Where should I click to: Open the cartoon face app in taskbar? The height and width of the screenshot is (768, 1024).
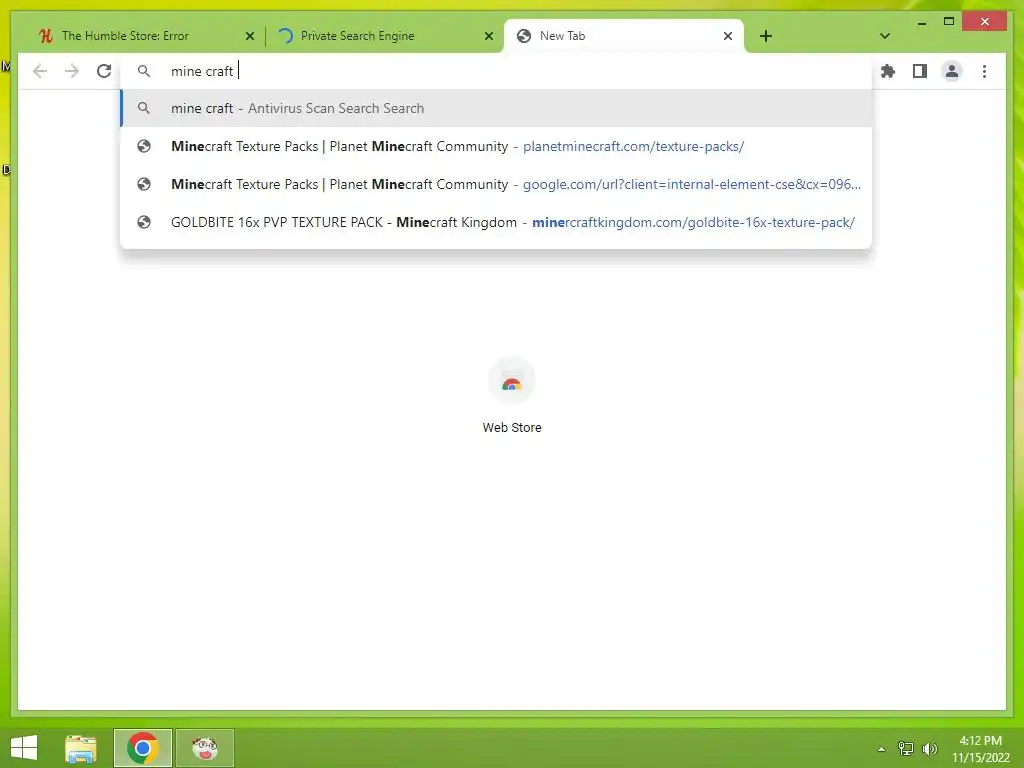(205, 748)
